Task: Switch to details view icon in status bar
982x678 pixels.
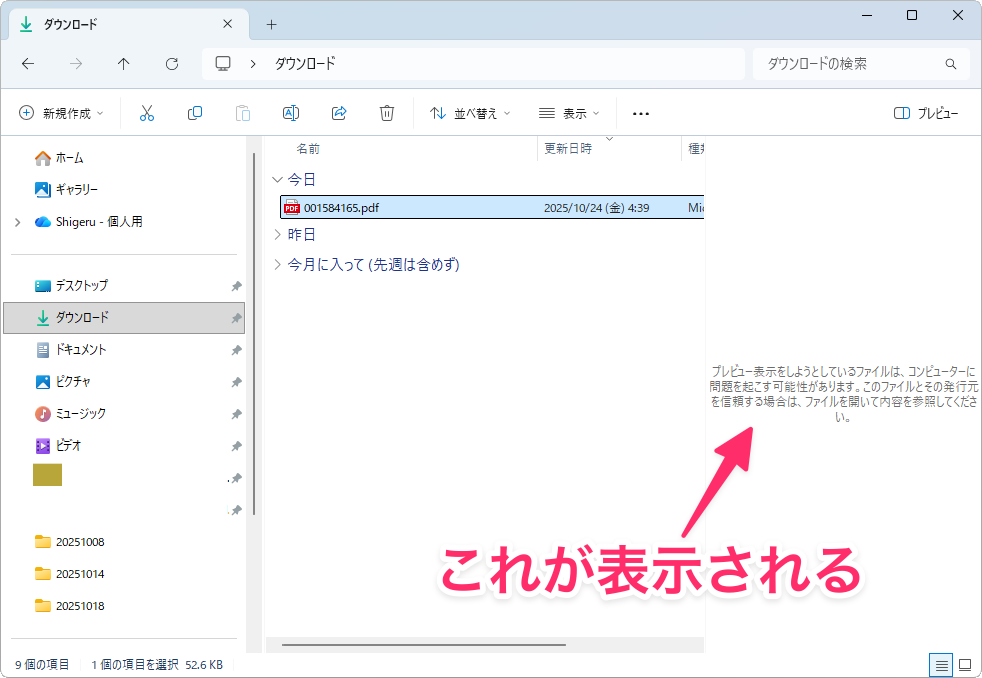Action: pos(940,665)
